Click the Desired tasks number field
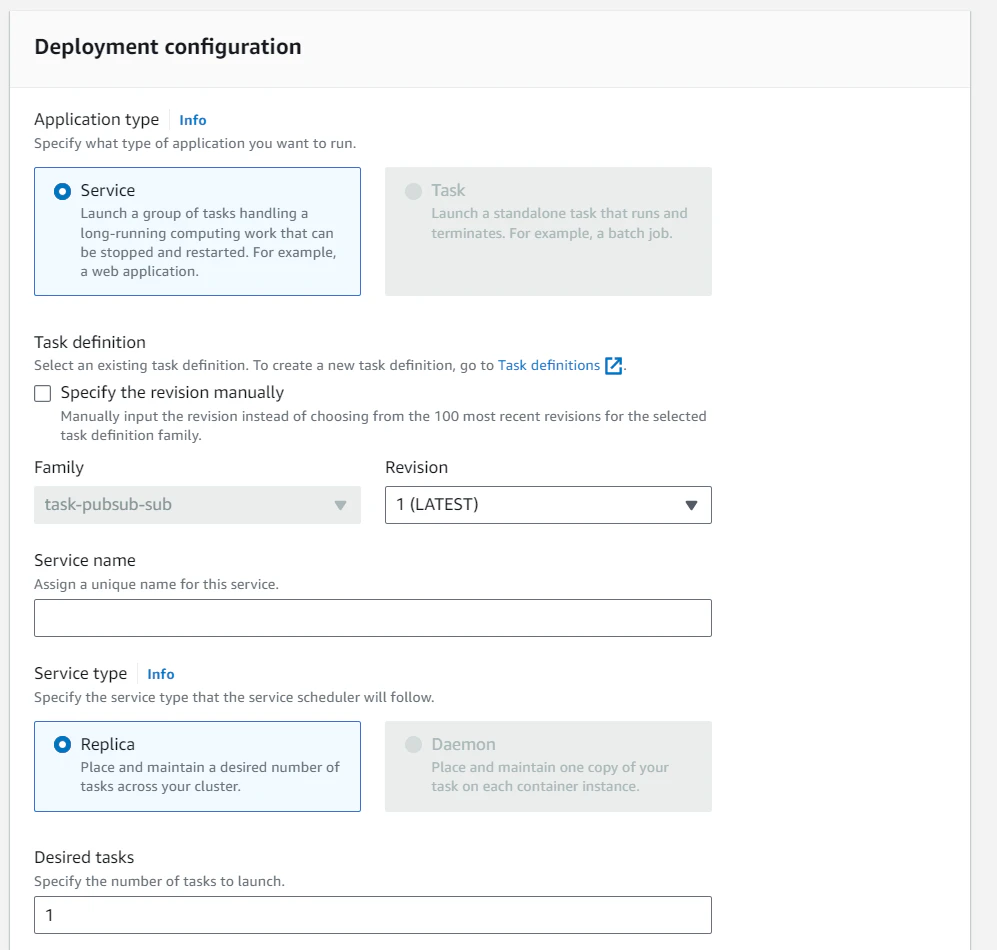Screen dimensions: 997x950 (x=373, y=916)
